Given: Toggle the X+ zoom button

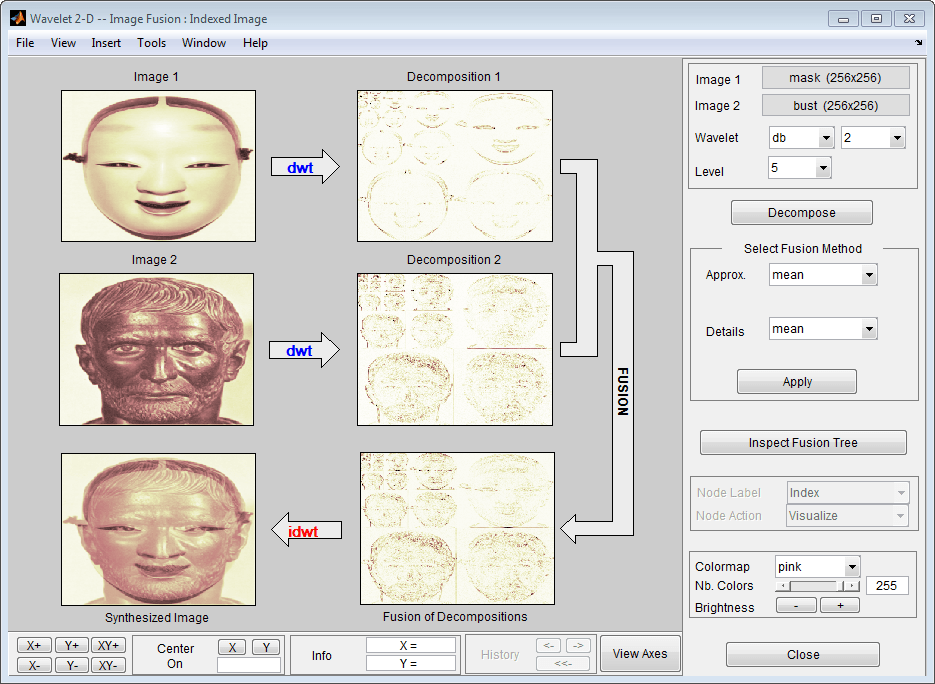Looking at the screenshot, I should pyautogui.click(x=34, y=645).
